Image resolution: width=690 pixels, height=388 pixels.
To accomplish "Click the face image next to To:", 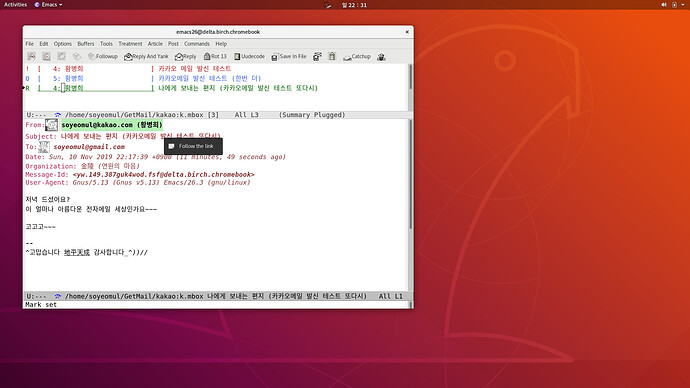I will click(x=44, y=147).
